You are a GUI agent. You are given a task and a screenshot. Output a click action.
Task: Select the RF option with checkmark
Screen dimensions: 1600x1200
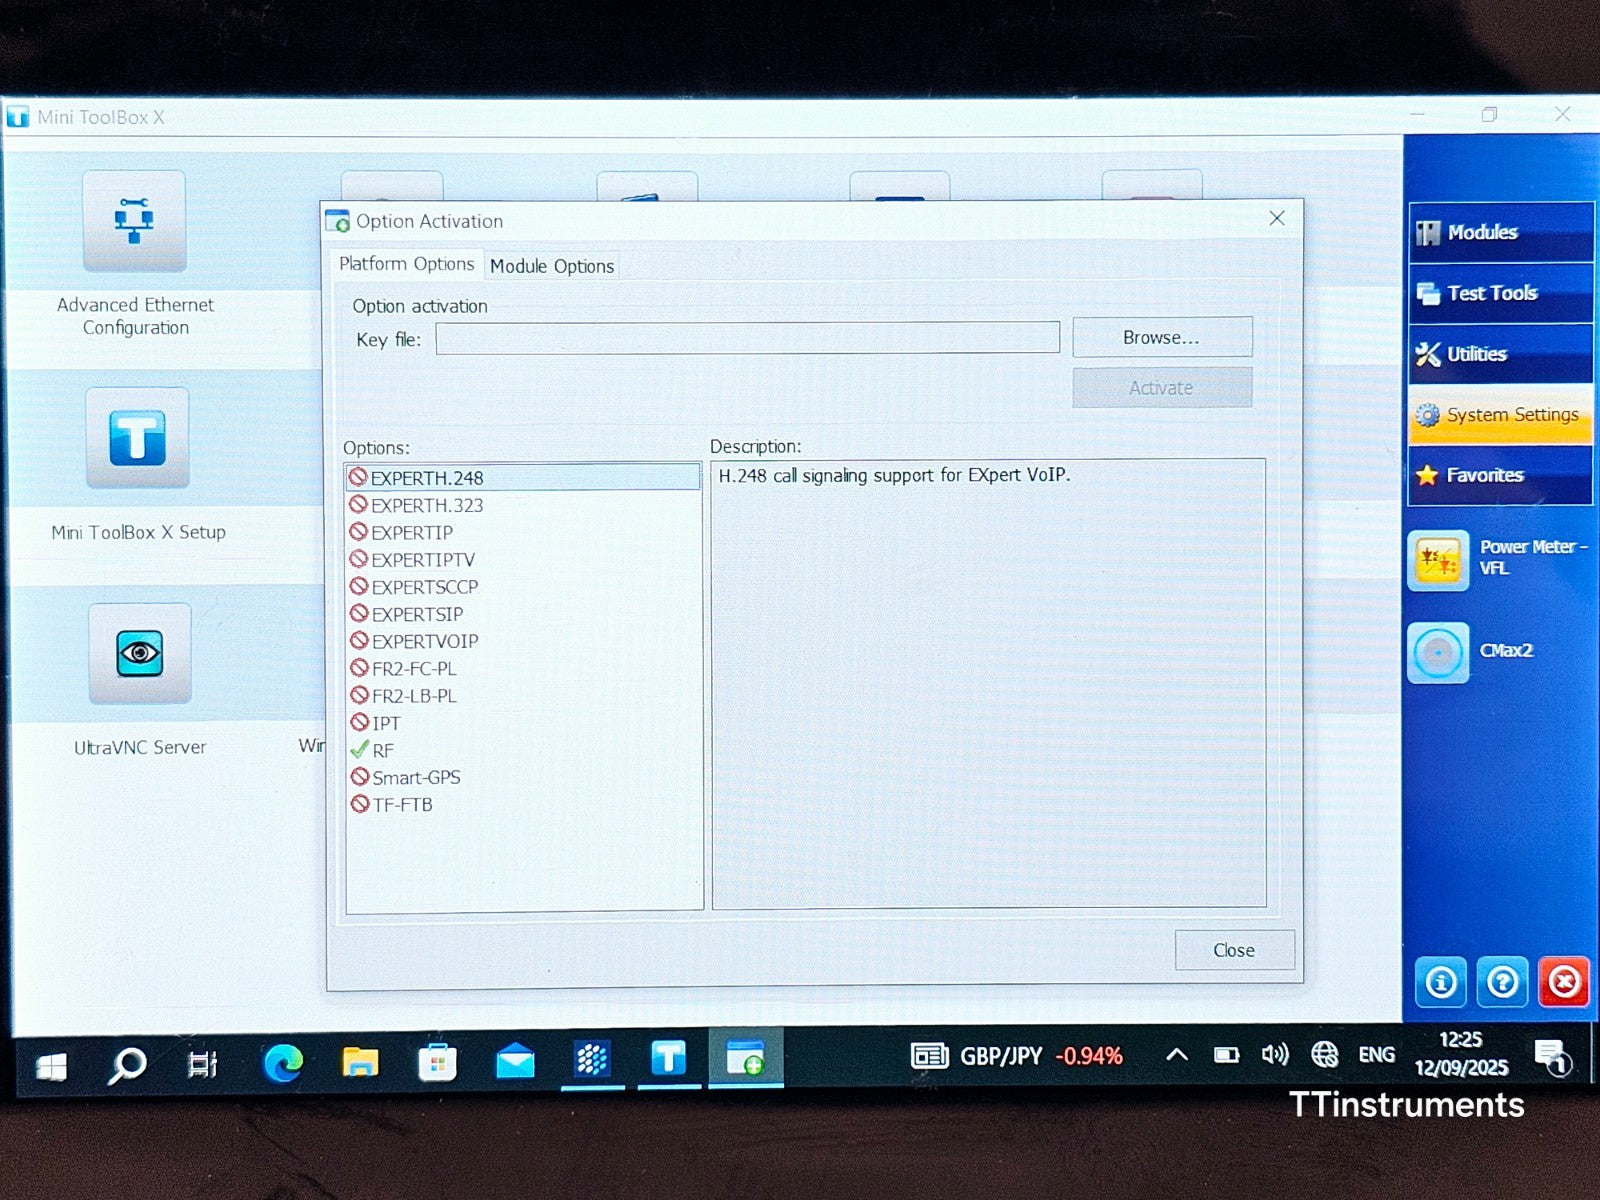(x=383, y=750)
